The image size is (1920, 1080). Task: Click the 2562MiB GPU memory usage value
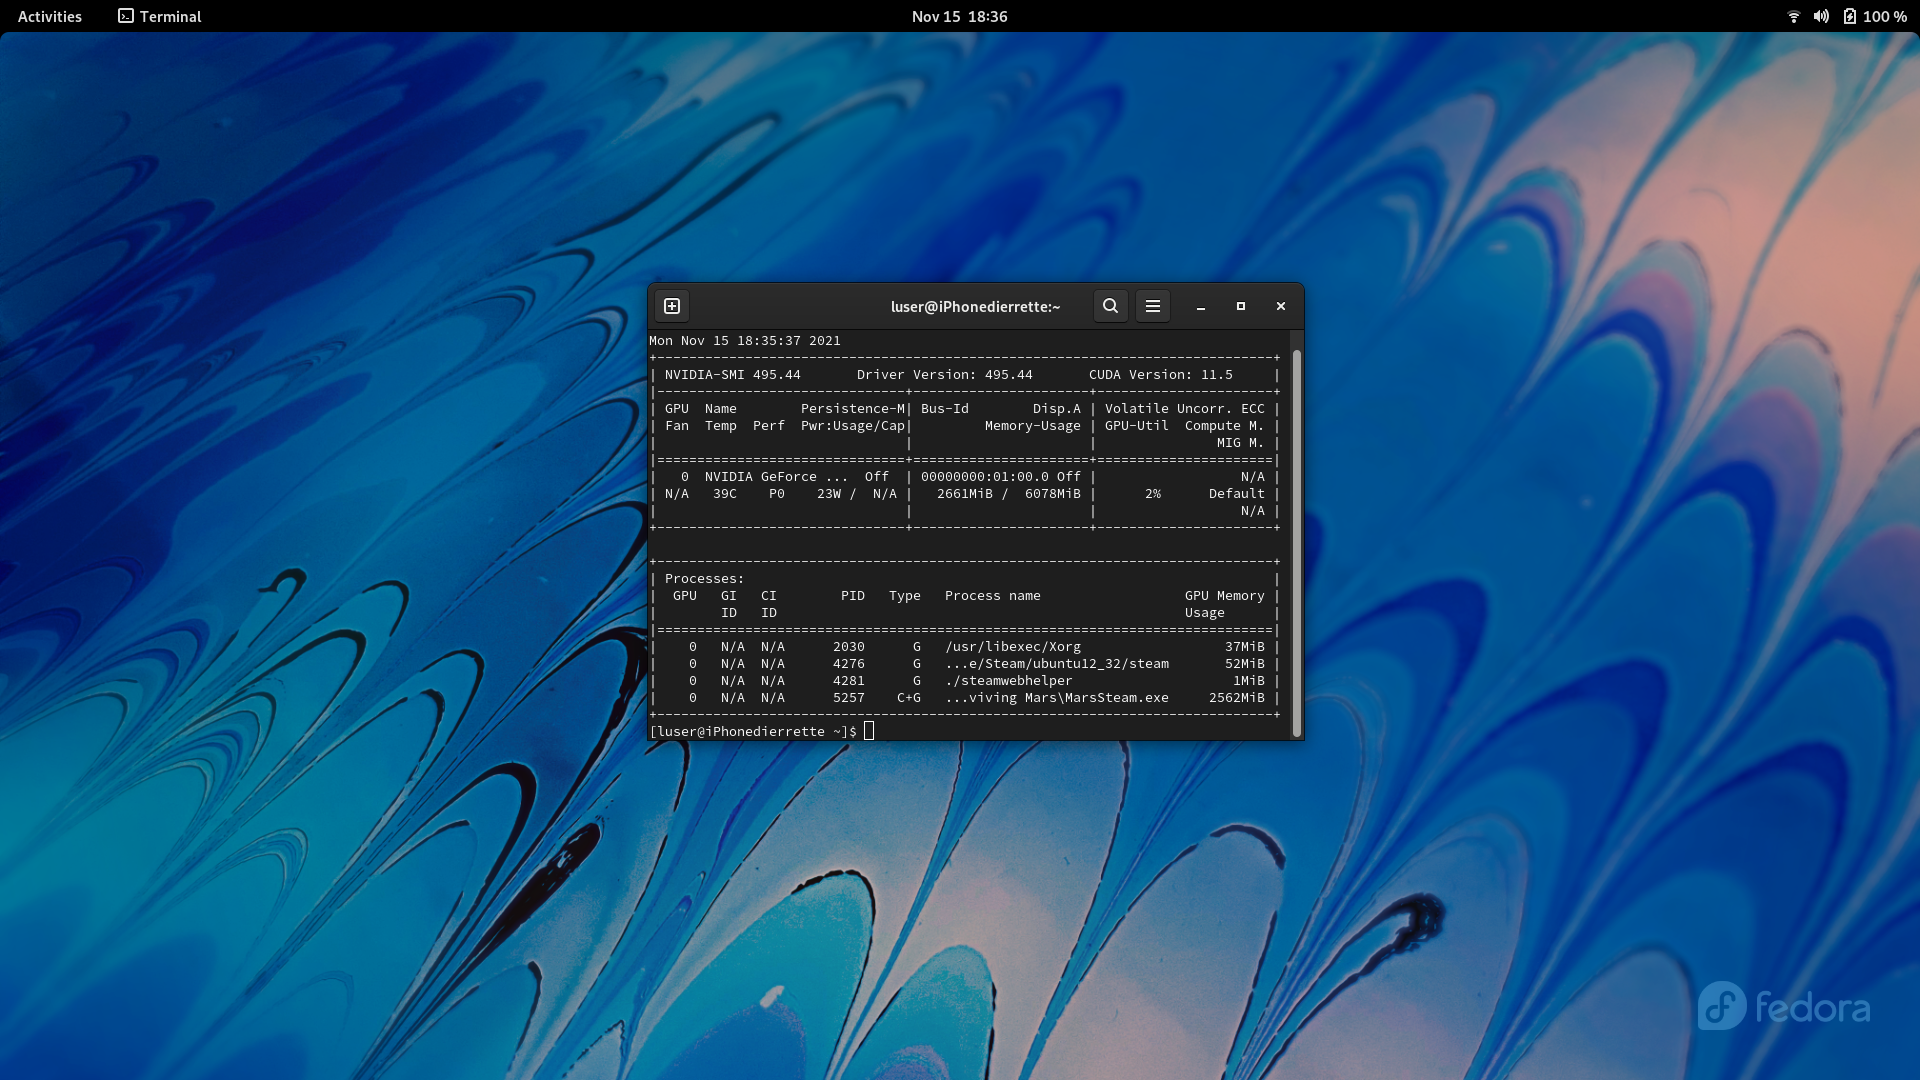(1237, 698)
